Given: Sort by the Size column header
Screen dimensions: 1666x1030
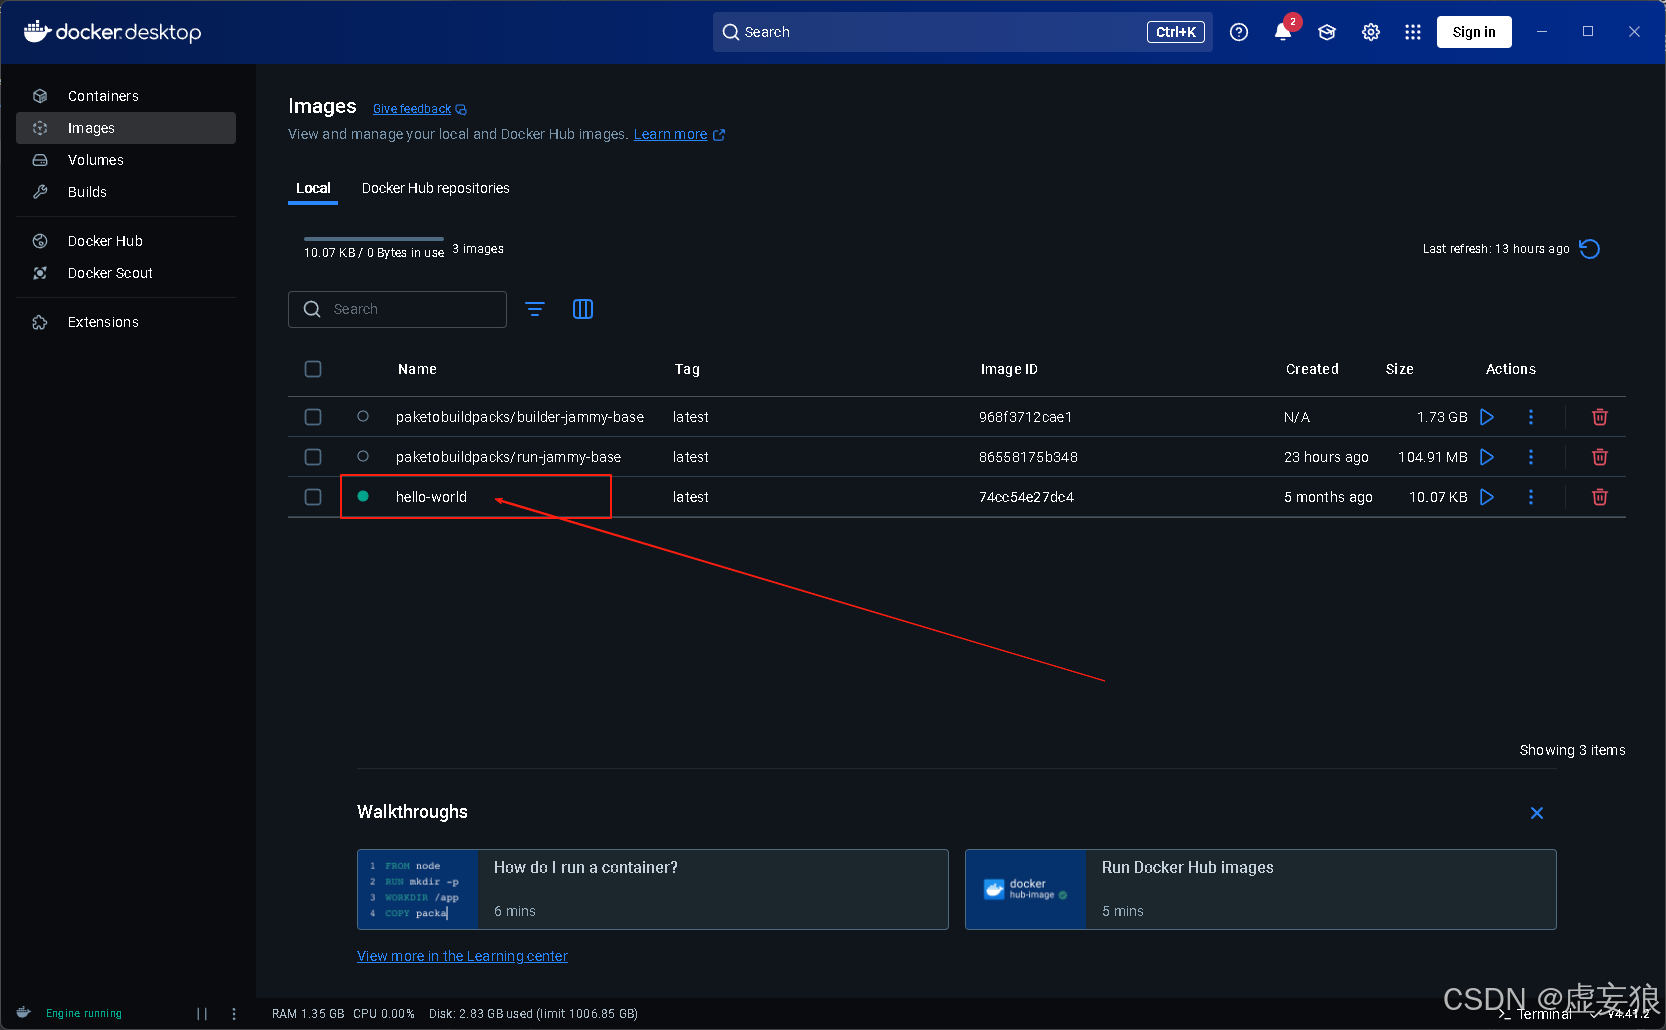Looking at the screenshot, I should 1400,369.
